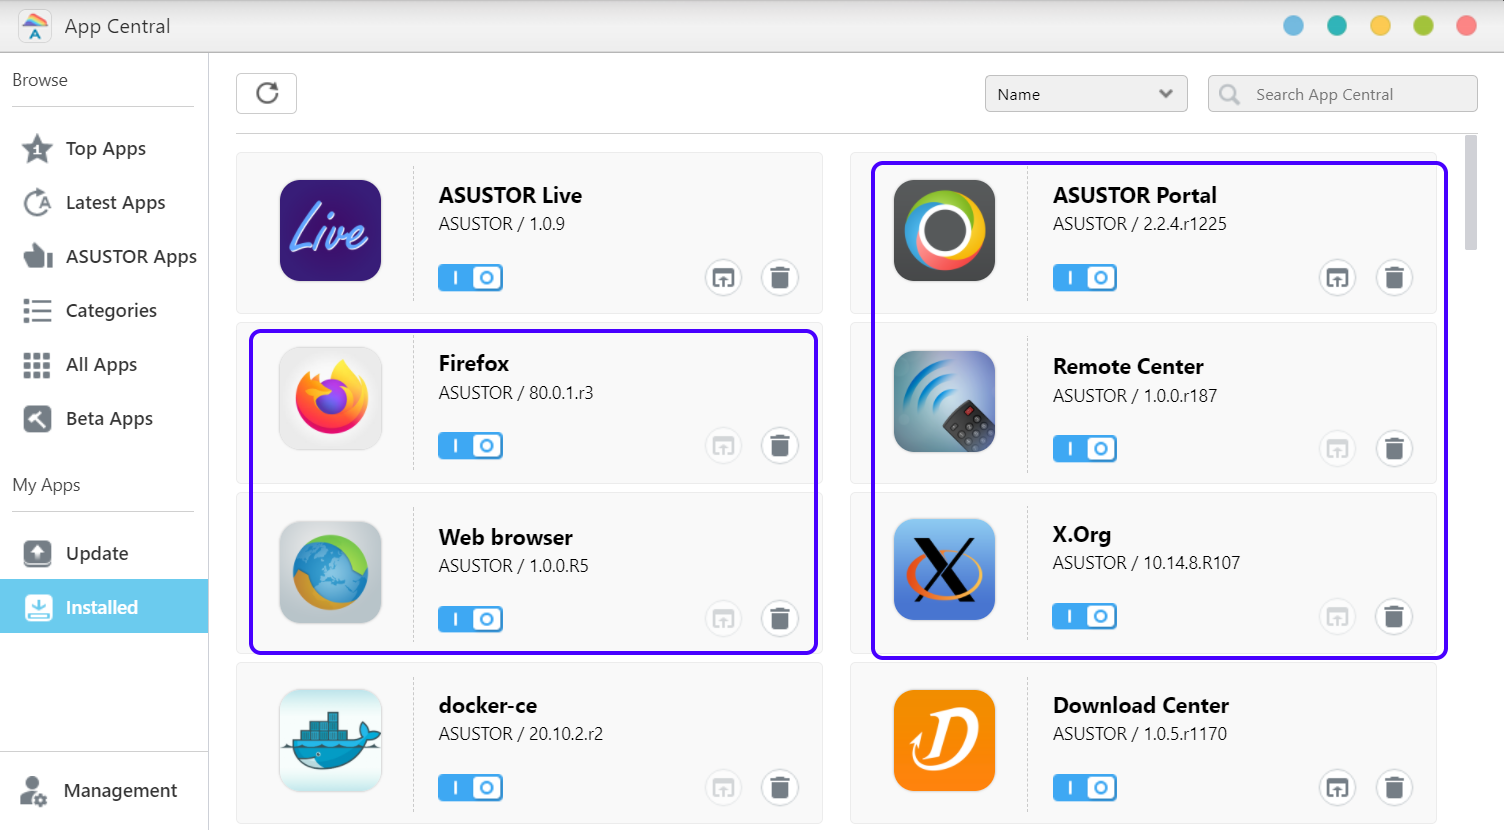1504x830 pixels.
Task: Click the Firefox open-window icon
Action: point(724,445)
